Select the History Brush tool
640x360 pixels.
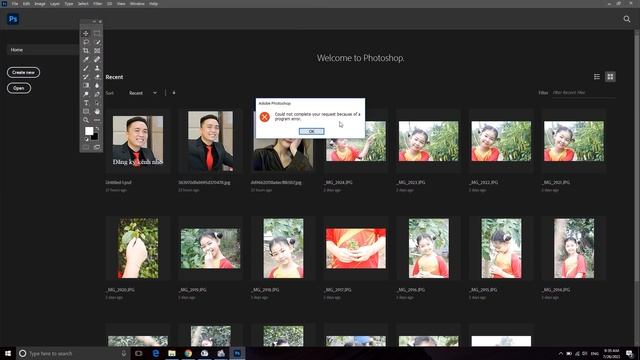[86, 77]
